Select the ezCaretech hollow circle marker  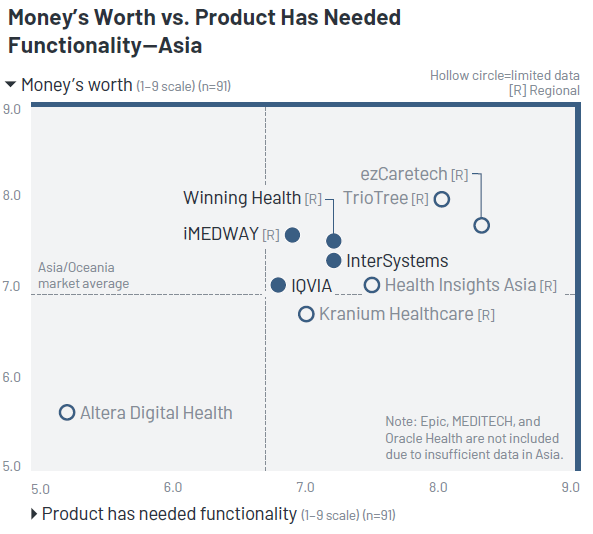point(481,225)
